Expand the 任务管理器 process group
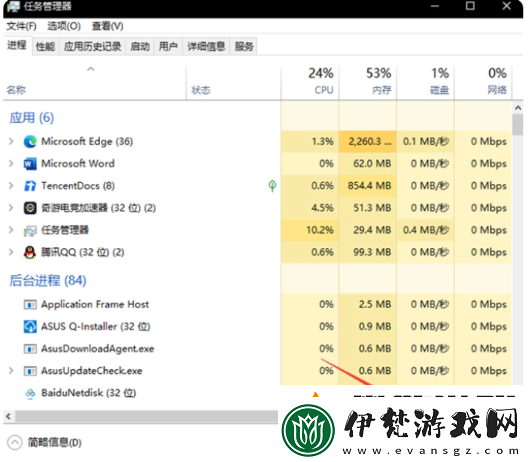The width and height of the screenshot is (528, 462). click(11, 230)
